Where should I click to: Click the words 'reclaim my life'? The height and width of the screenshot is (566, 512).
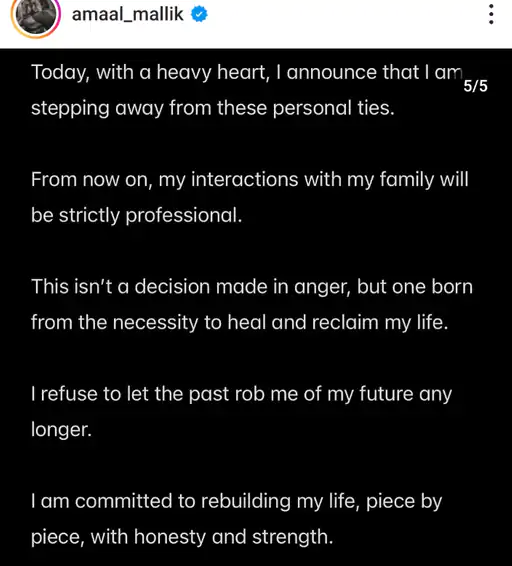click(x=380, y=323)
